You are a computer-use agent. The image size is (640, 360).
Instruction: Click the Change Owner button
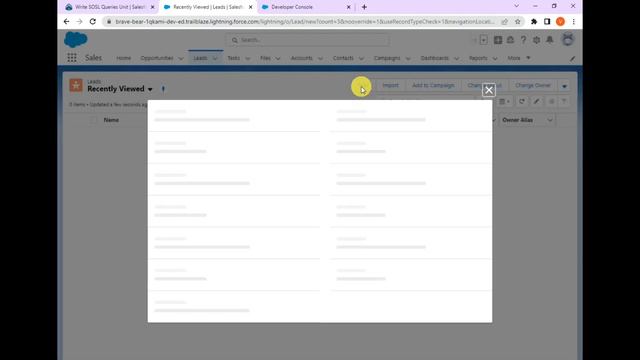pos(533,86)
